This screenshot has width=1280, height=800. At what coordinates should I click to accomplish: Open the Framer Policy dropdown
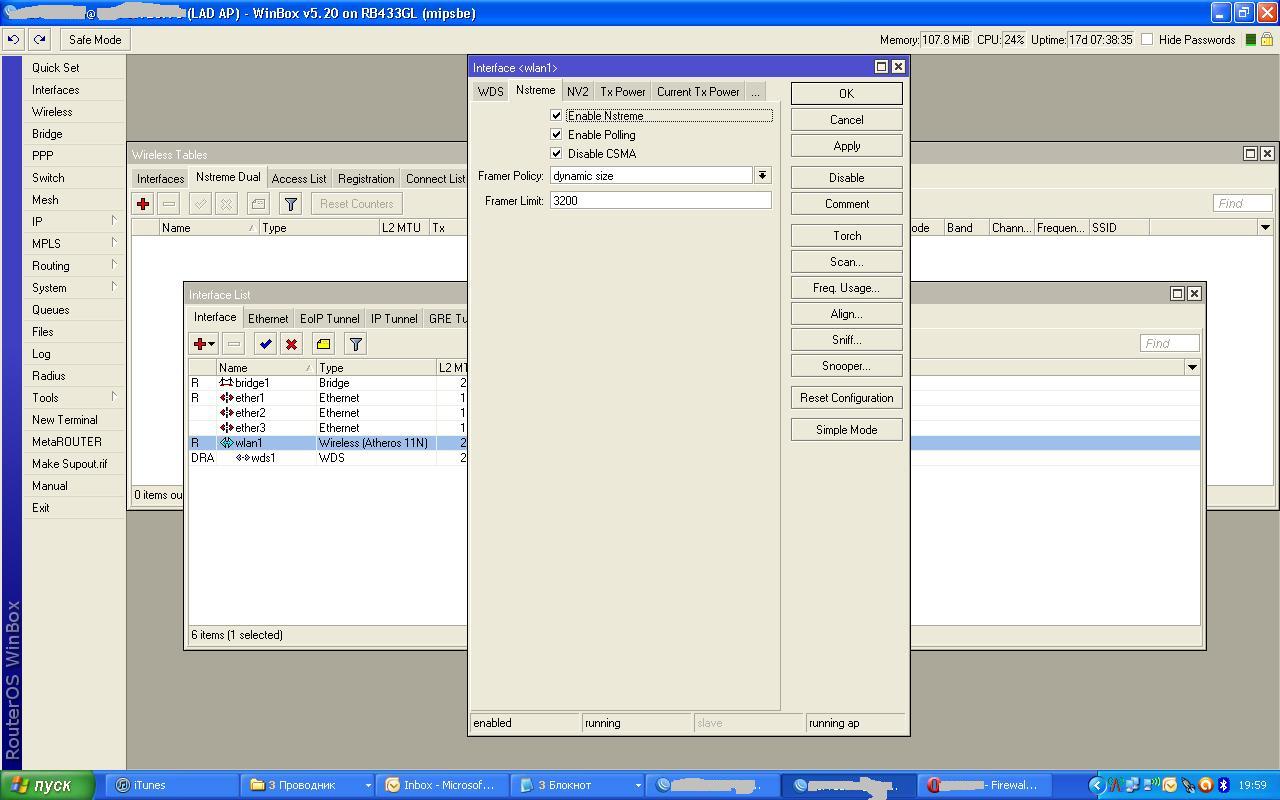tap(762, 176)
